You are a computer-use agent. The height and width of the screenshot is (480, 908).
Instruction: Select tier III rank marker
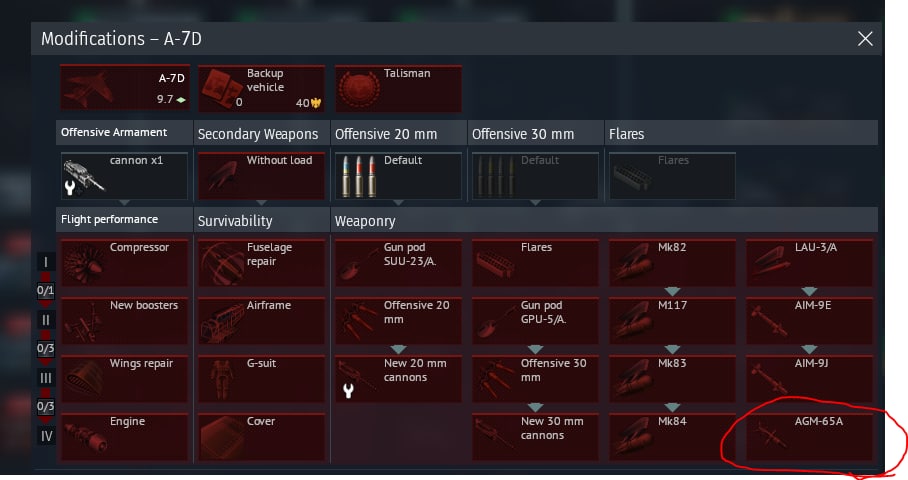(x=46, y=378)
